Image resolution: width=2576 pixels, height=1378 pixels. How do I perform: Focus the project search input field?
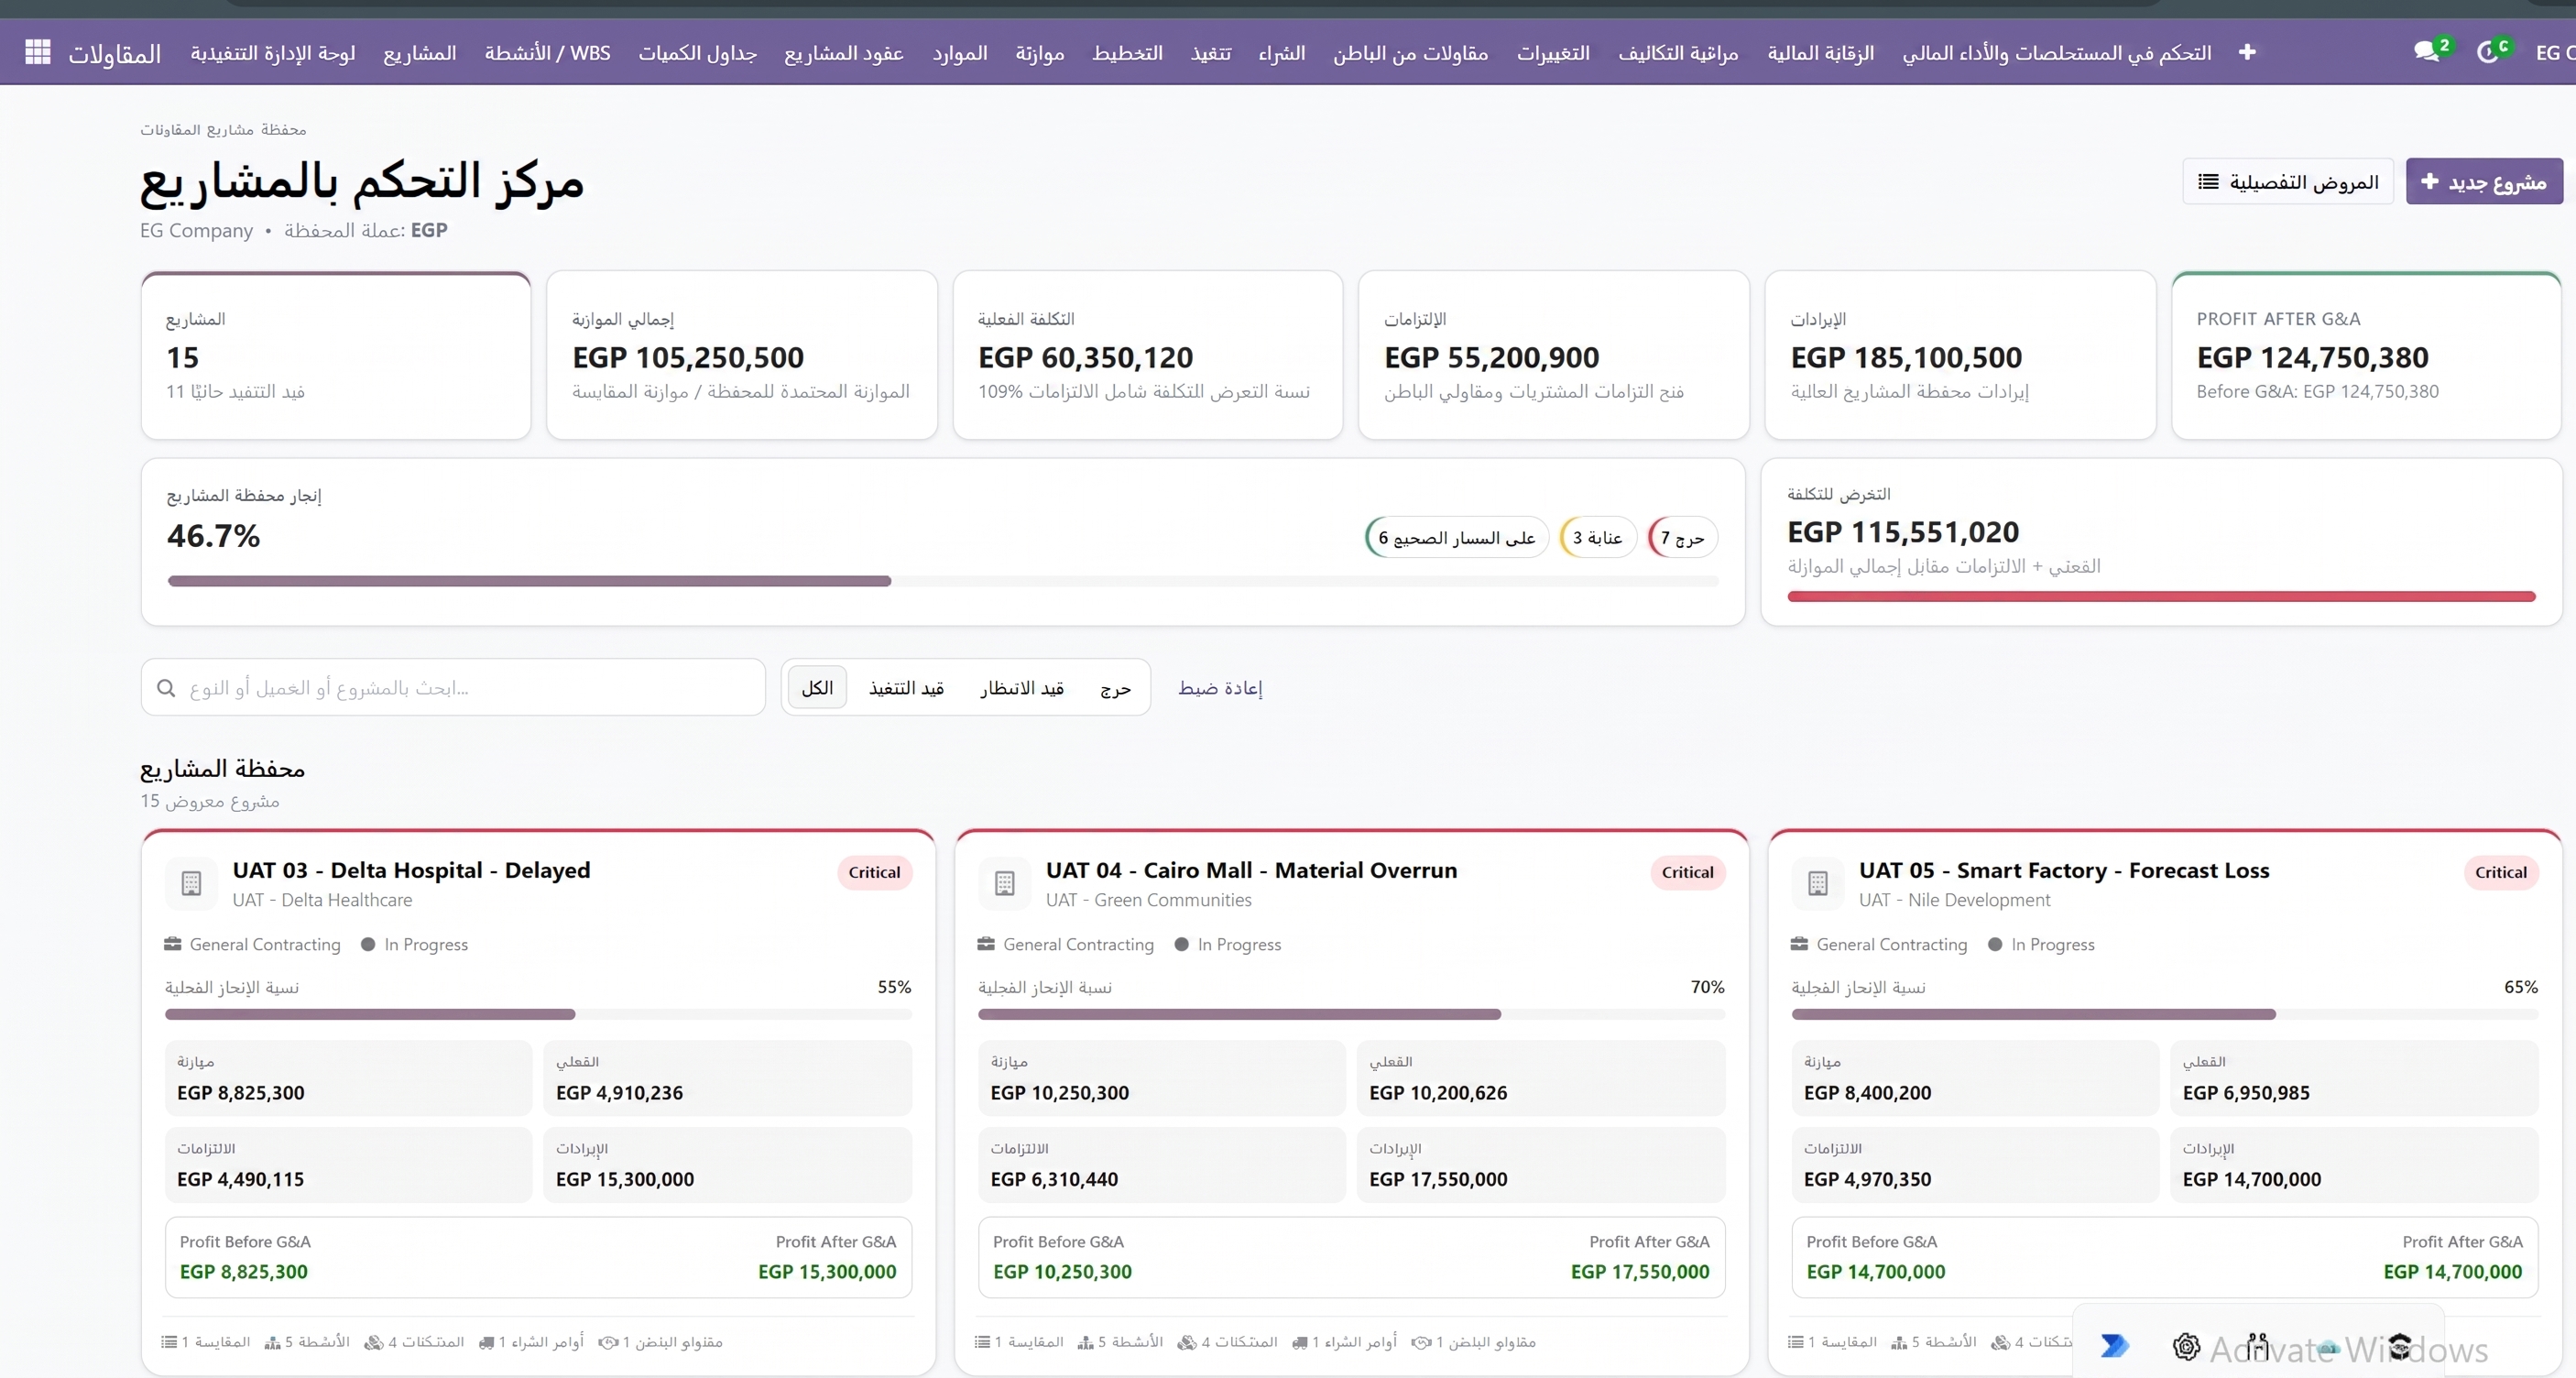453,687
